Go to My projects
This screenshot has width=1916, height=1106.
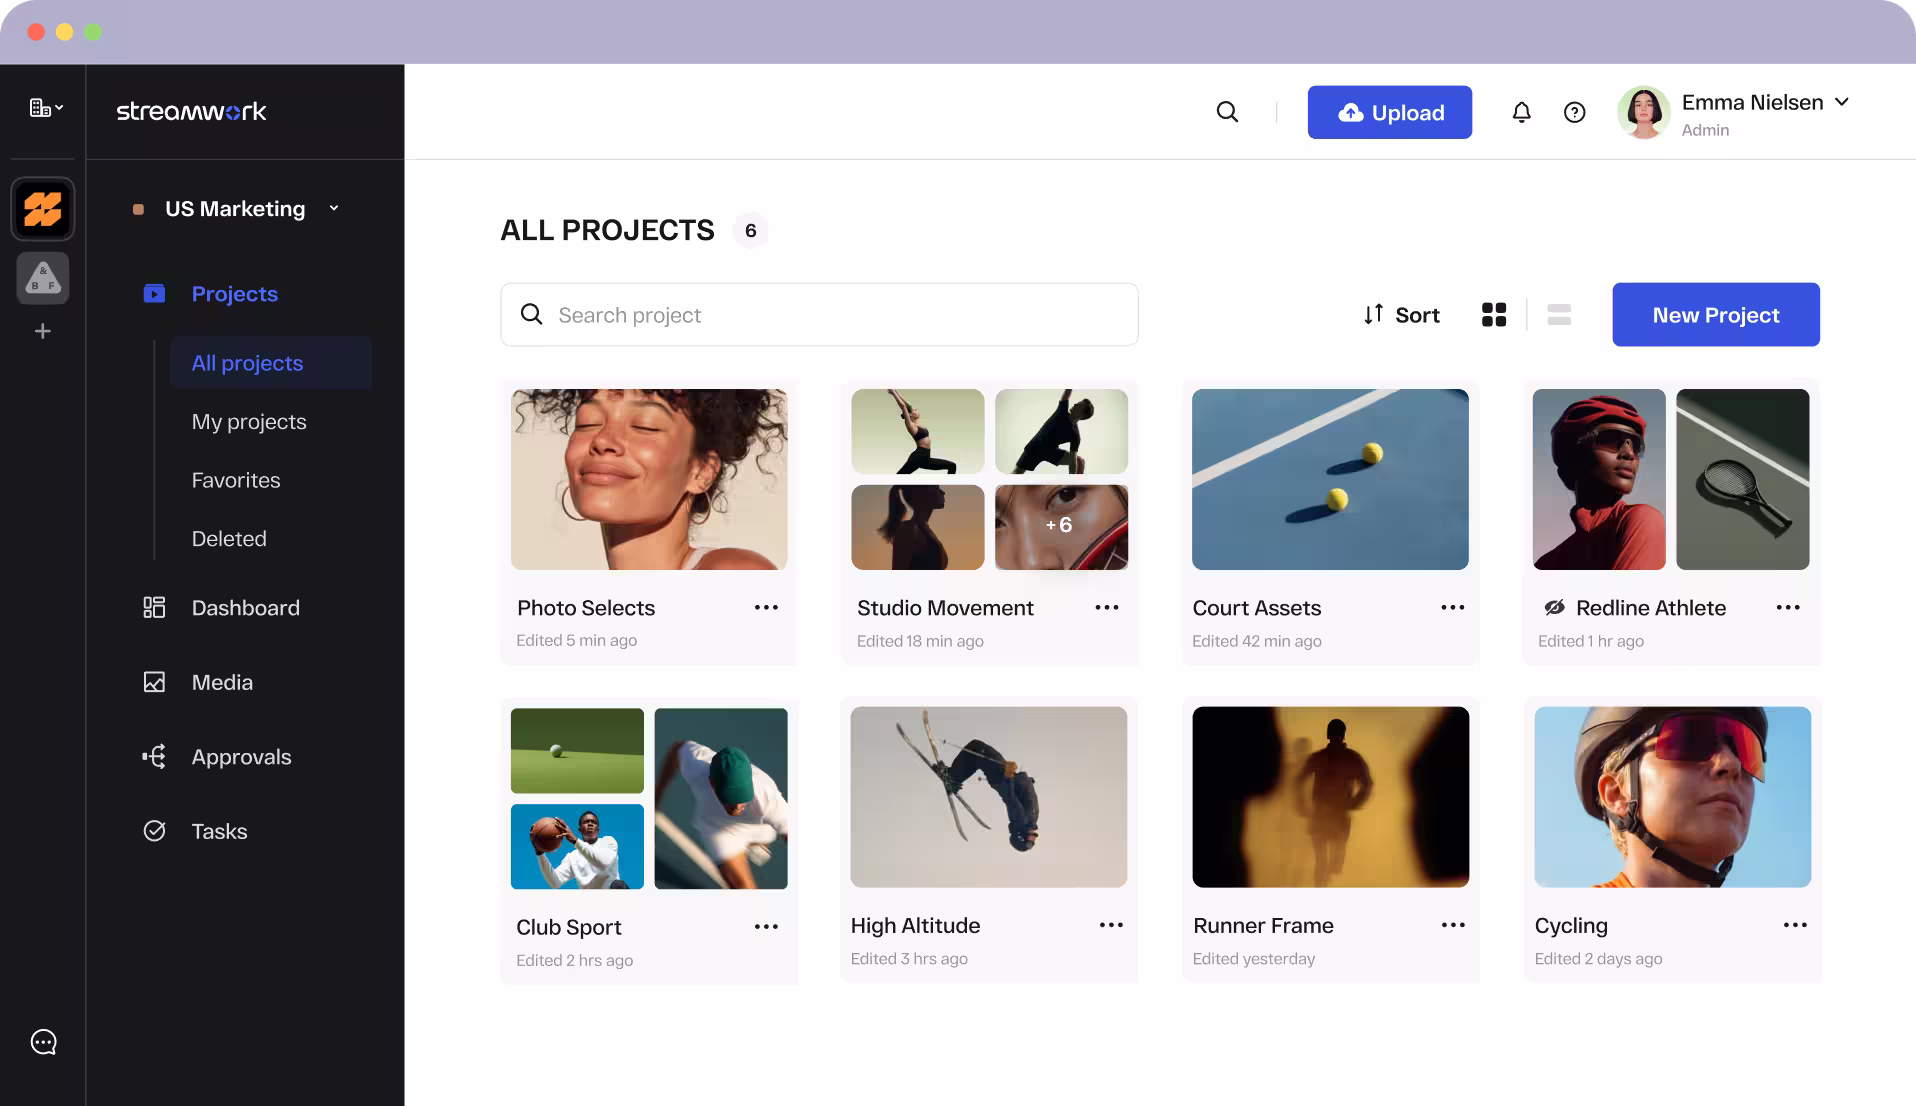(x=249, y=422)
